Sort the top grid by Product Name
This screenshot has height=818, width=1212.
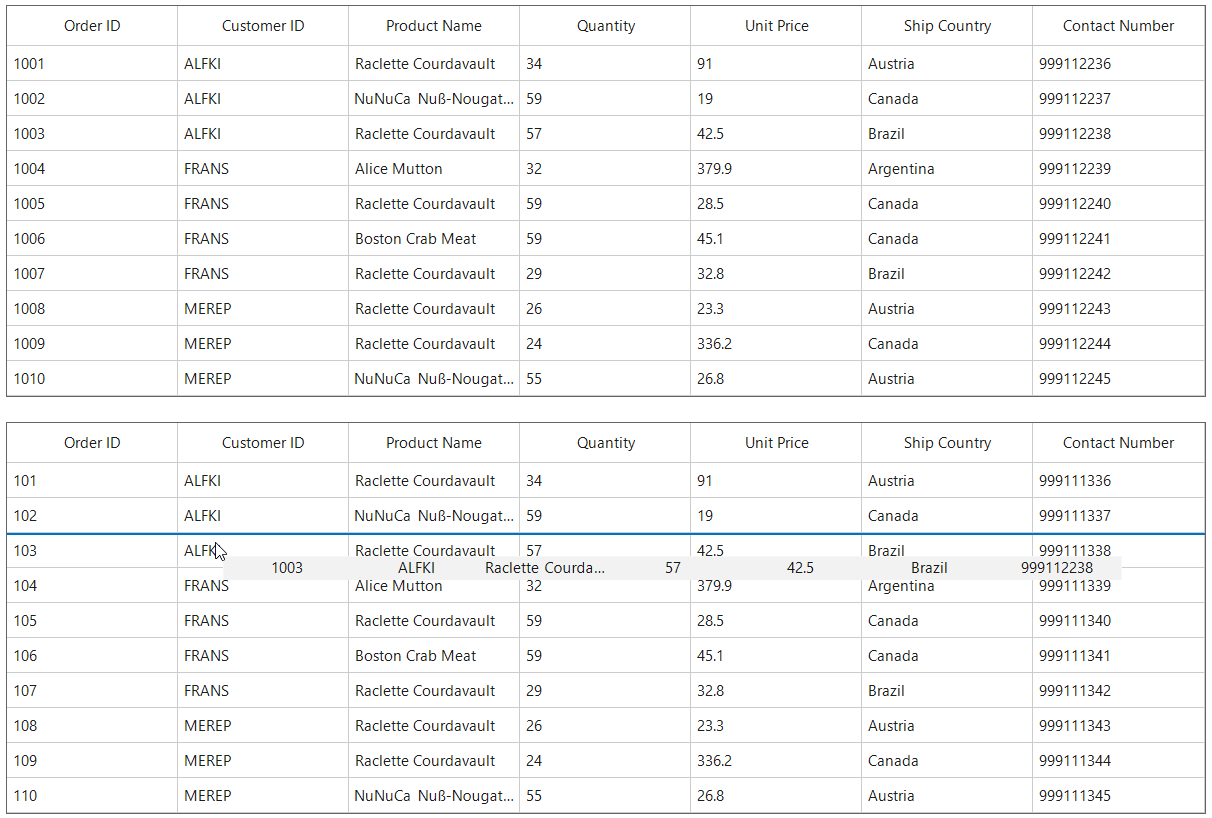[433, 26]
